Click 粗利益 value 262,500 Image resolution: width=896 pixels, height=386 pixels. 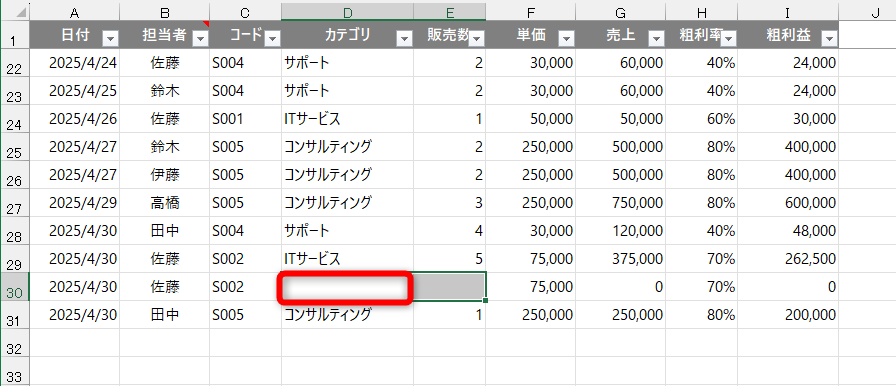click(810, 259)
